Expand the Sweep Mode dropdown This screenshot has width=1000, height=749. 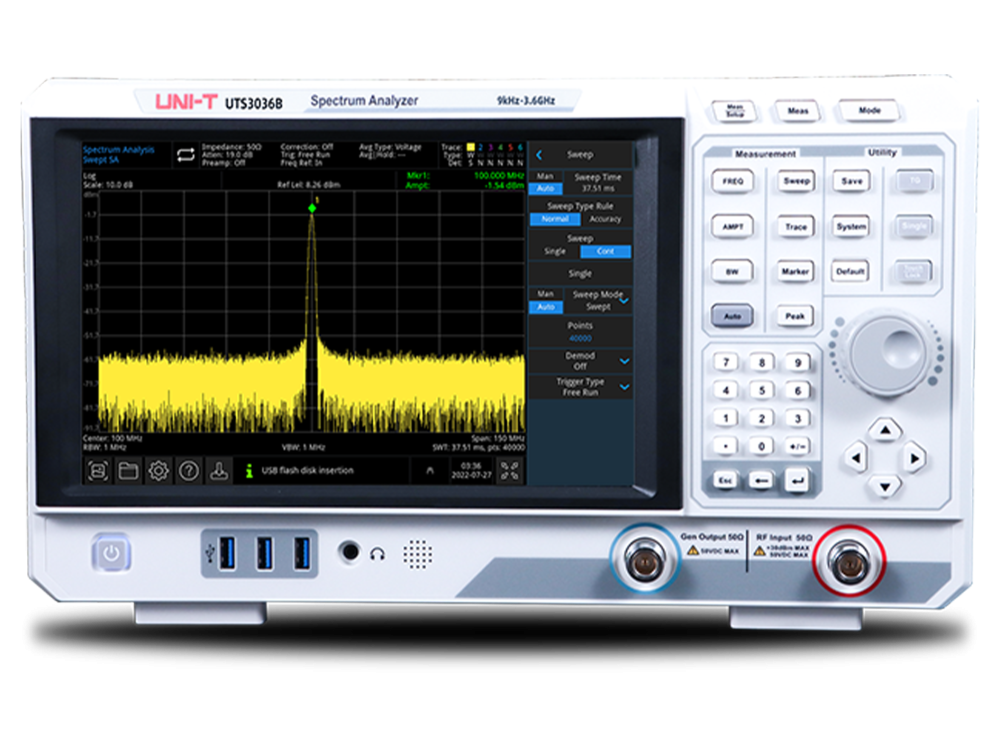click(x=624, y=300)
